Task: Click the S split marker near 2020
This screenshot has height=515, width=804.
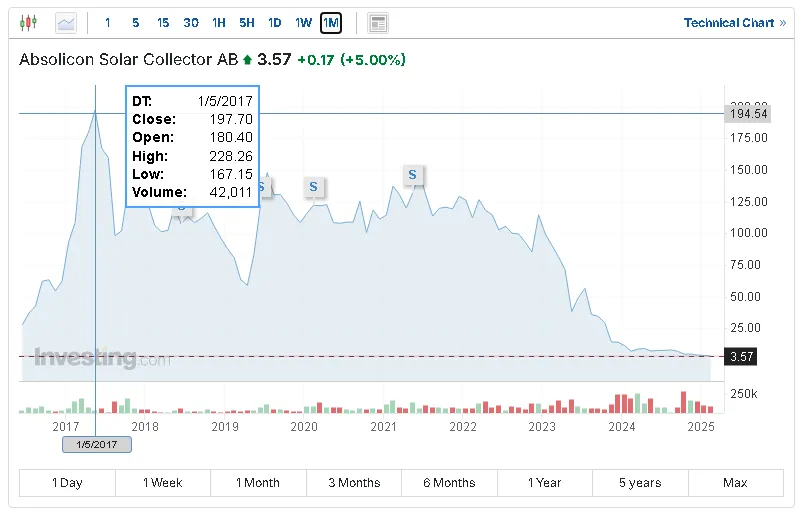Action: pos(313,187)
